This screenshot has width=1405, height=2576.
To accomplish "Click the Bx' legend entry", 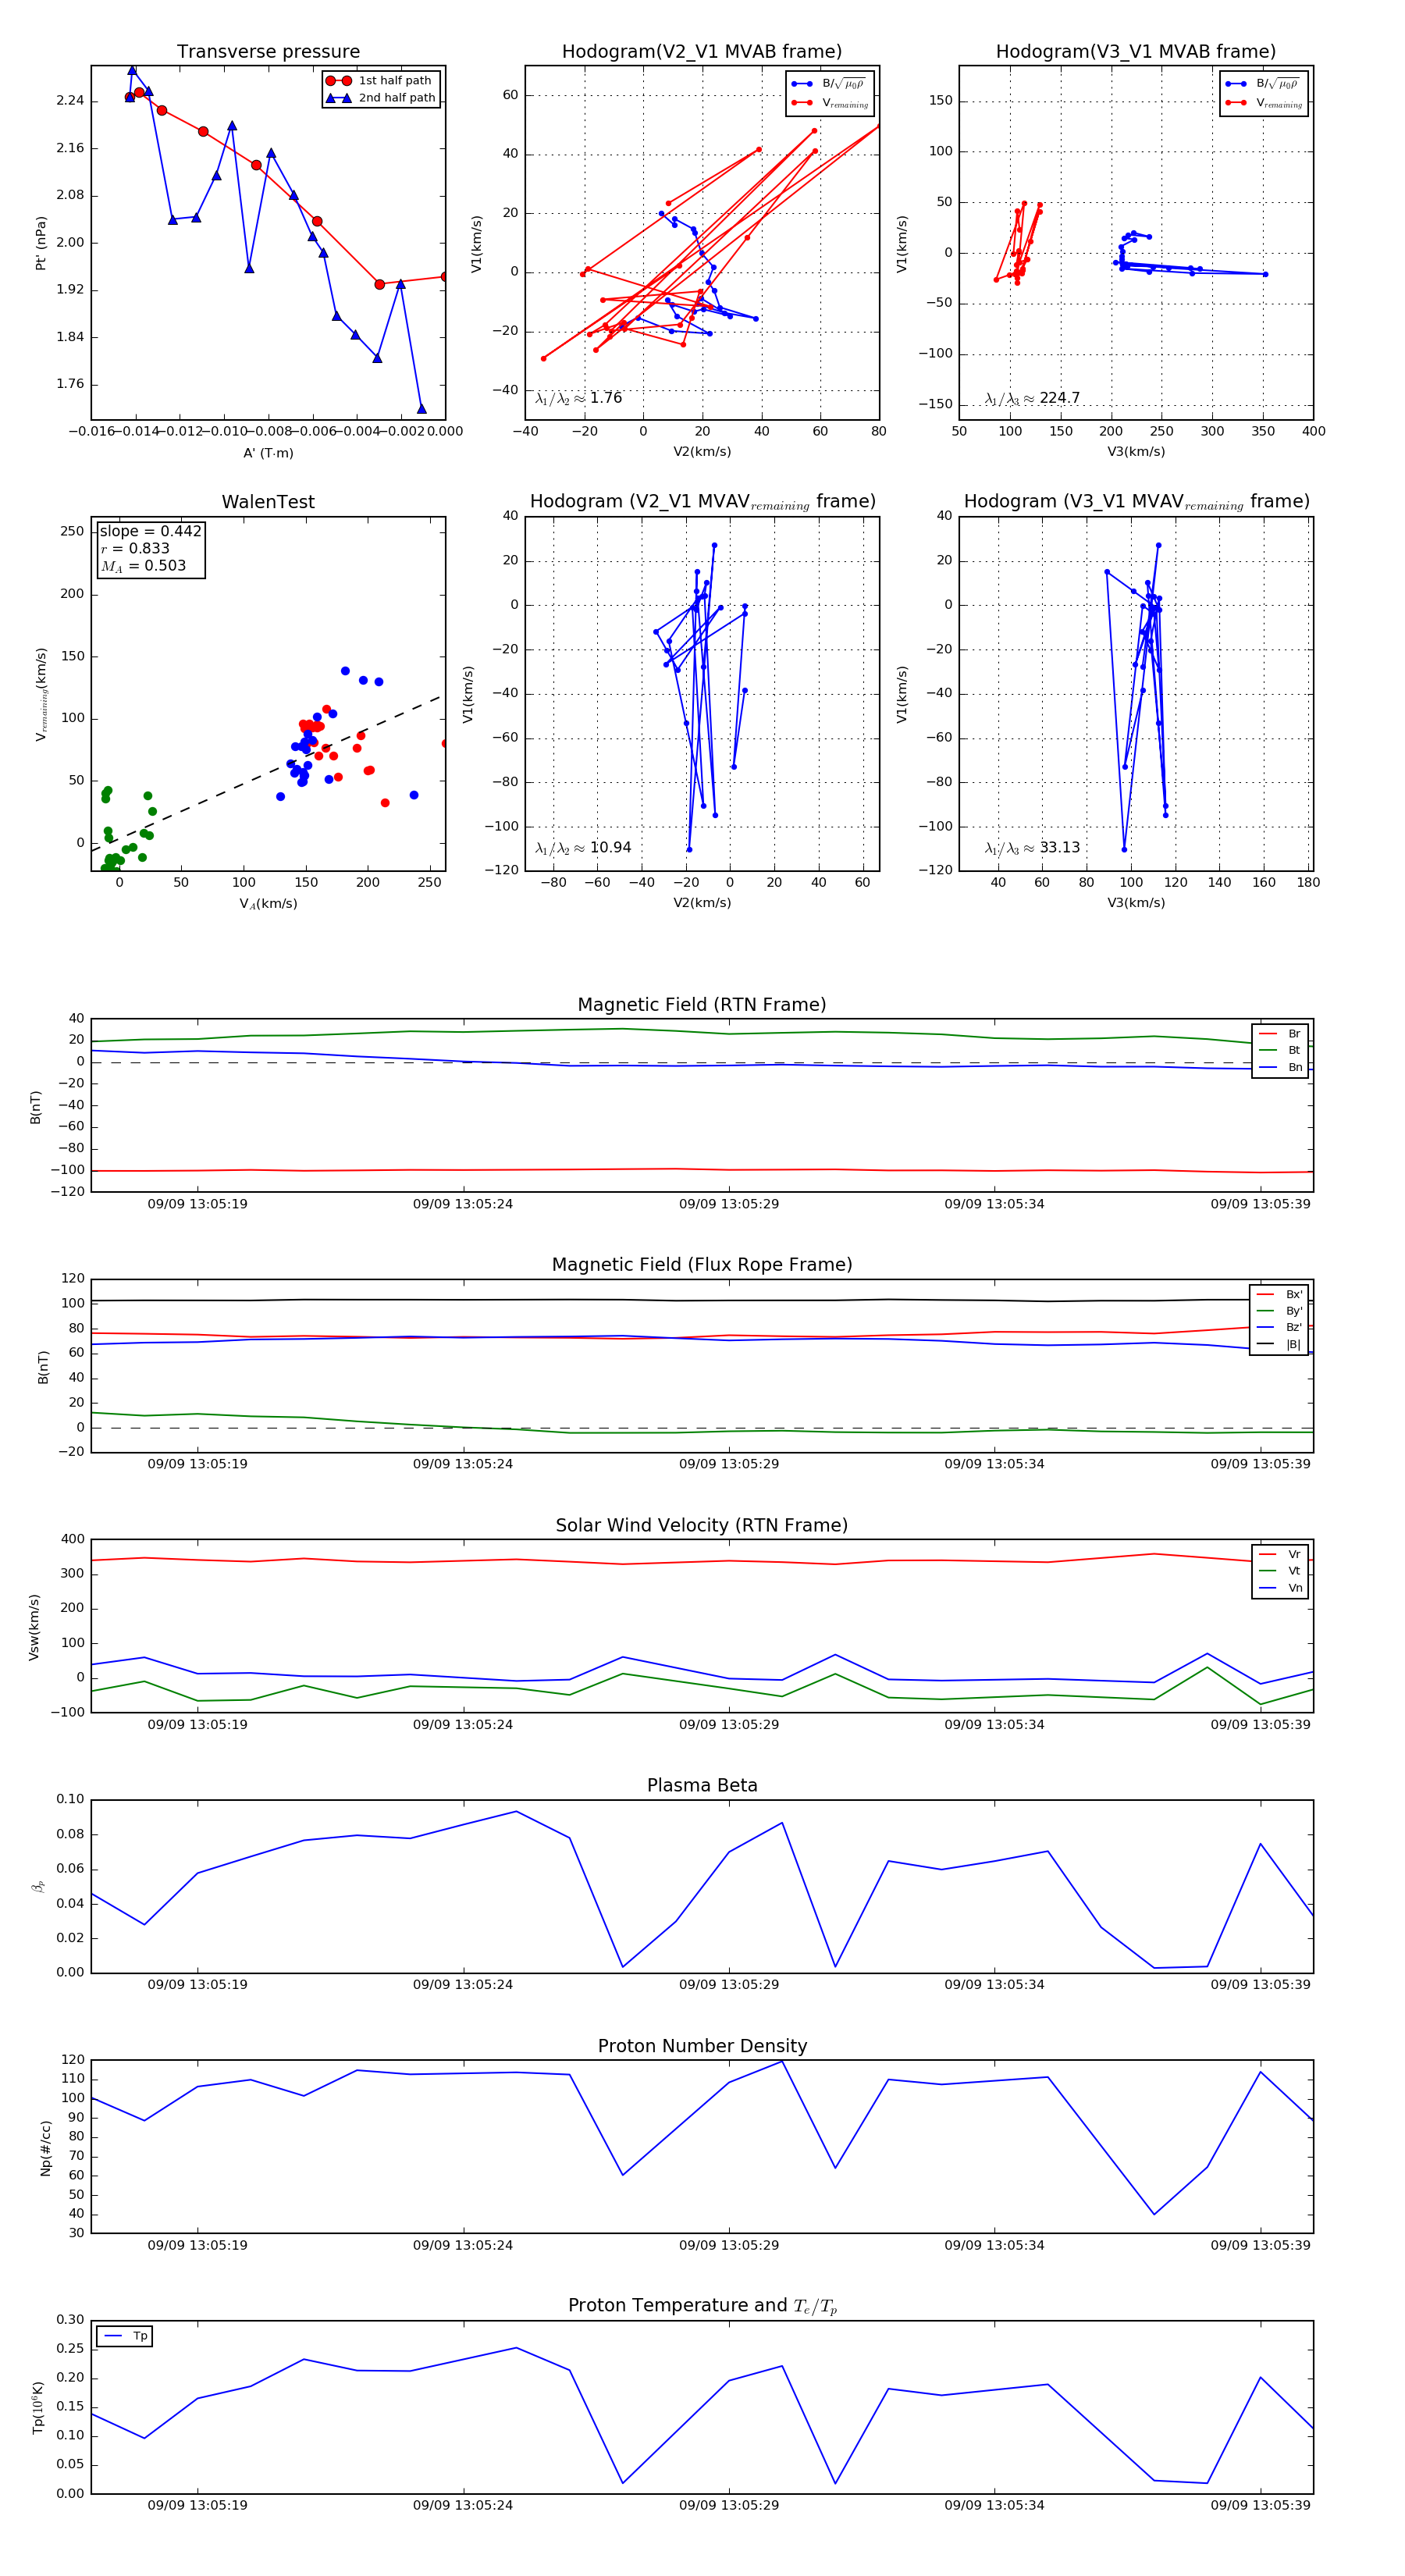I will tap(1279, 1295).
